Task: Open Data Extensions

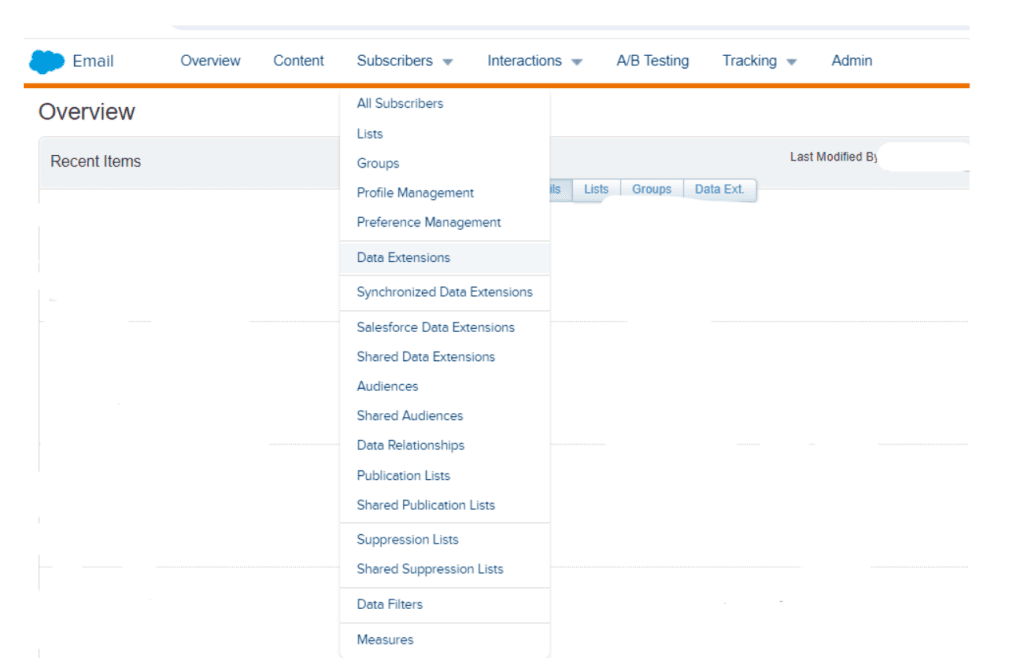Action: 403,257
